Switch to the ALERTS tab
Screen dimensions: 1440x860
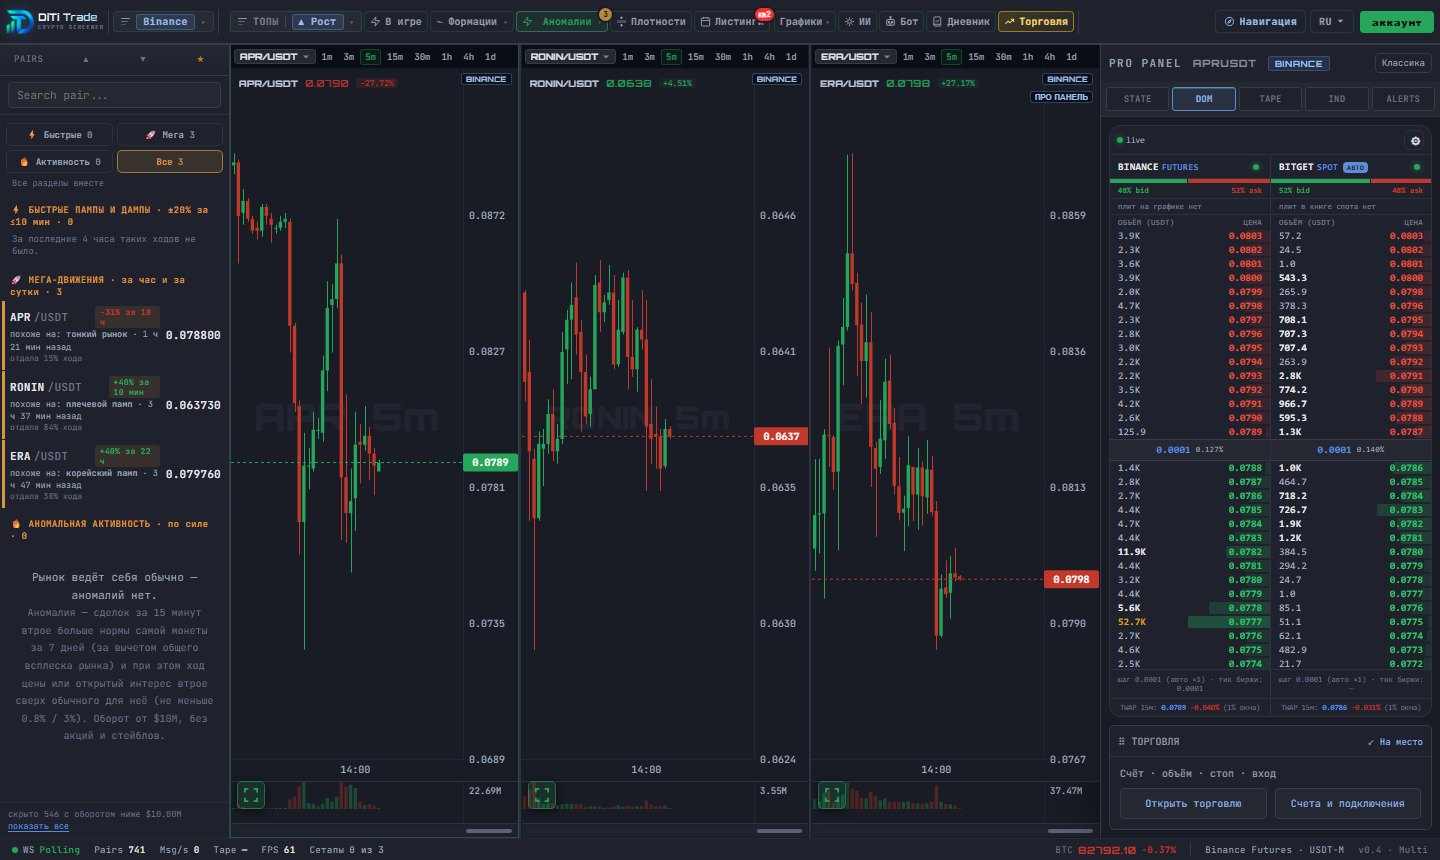click(x=1402, y=99)
